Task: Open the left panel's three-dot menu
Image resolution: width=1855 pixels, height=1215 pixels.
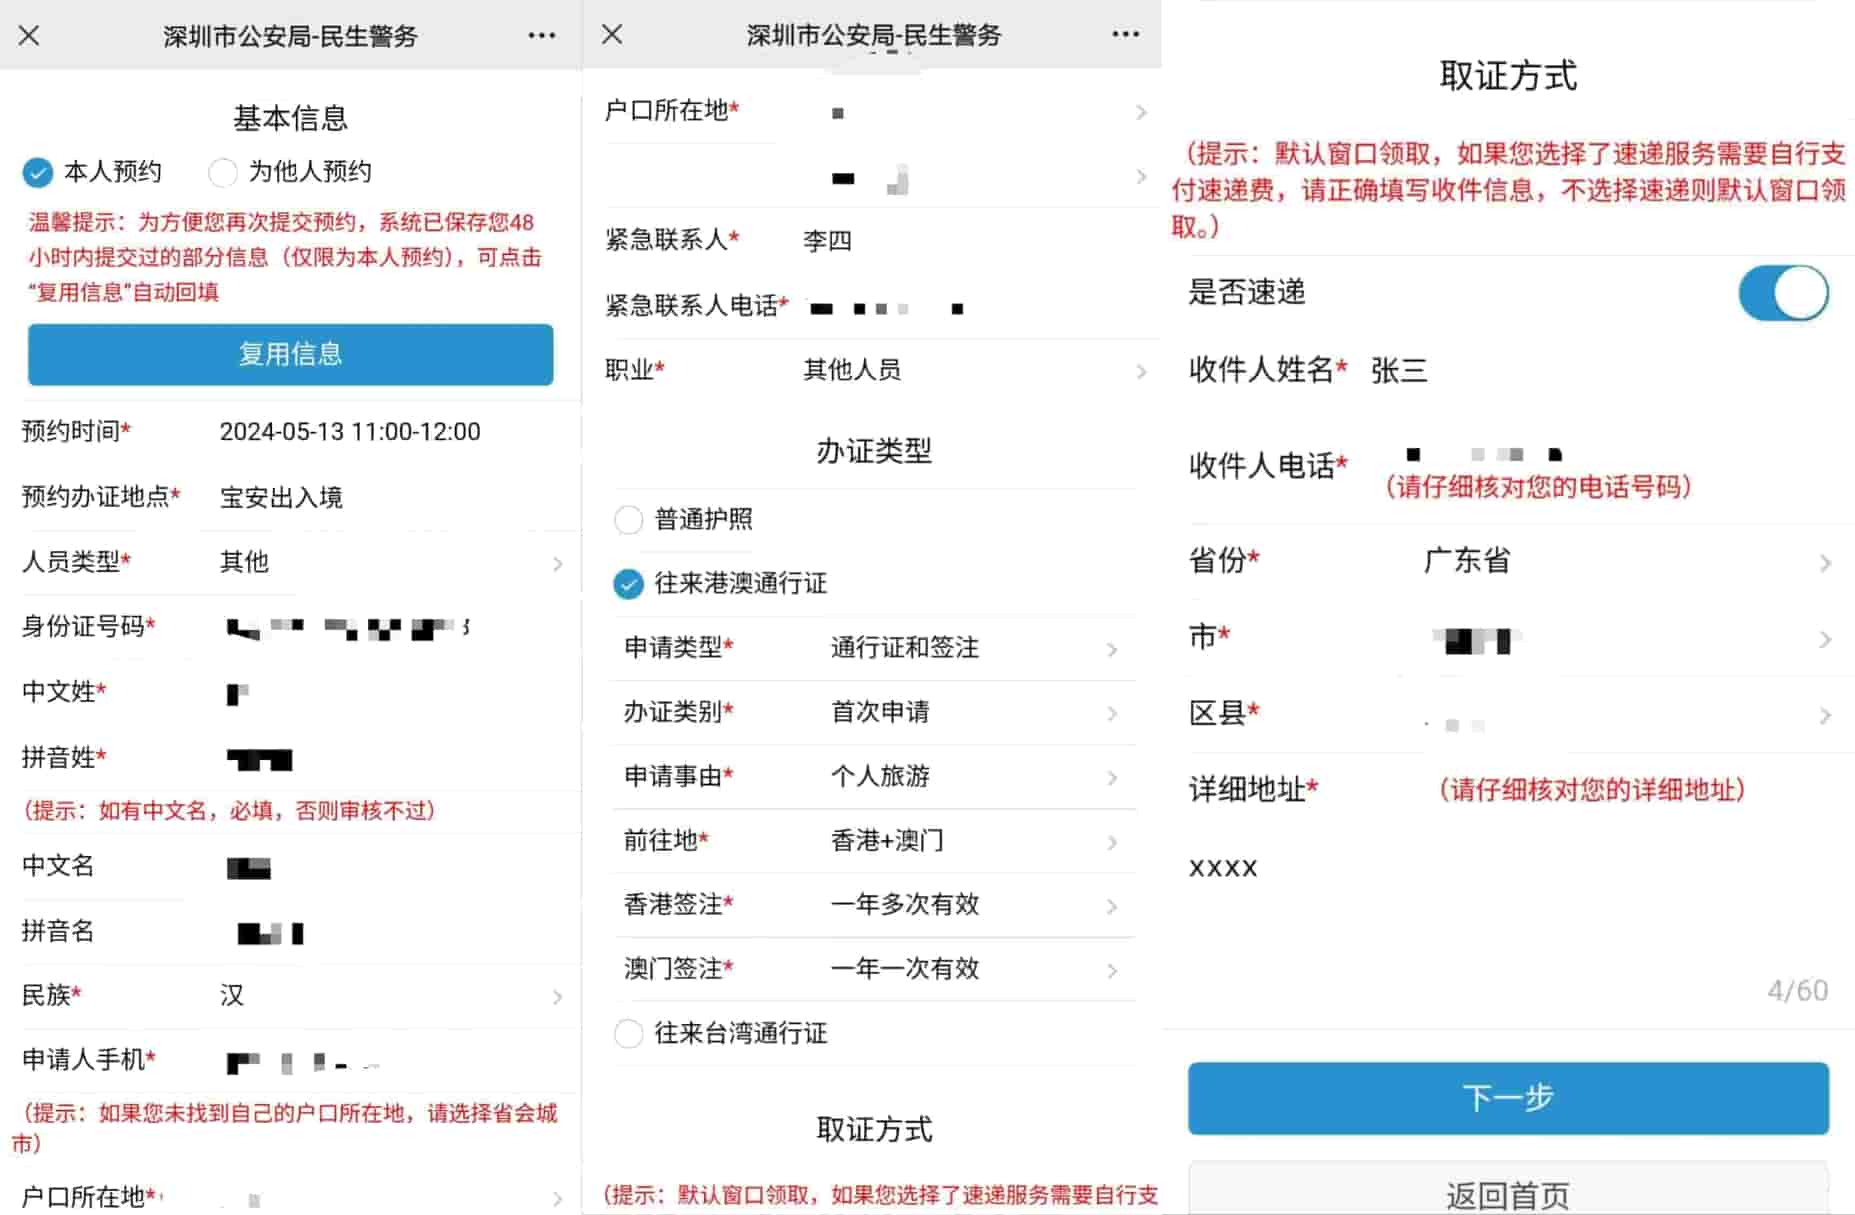Action: (541, 36)
